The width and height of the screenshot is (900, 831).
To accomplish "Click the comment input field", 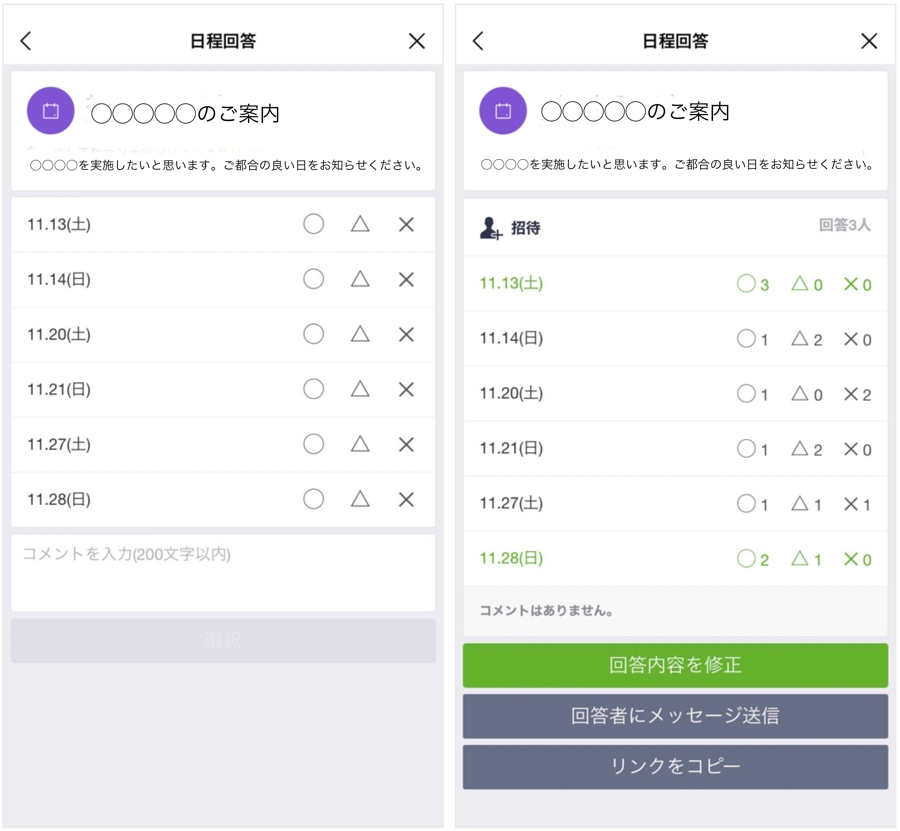I will coord(223,572).
